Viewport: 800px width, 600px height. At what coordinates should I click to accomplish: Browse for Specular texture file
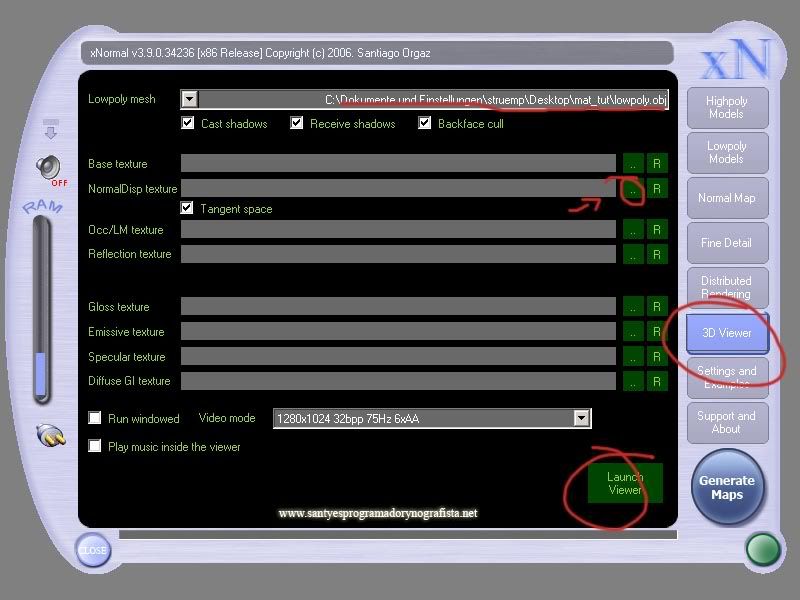click(x=633, y=357)
